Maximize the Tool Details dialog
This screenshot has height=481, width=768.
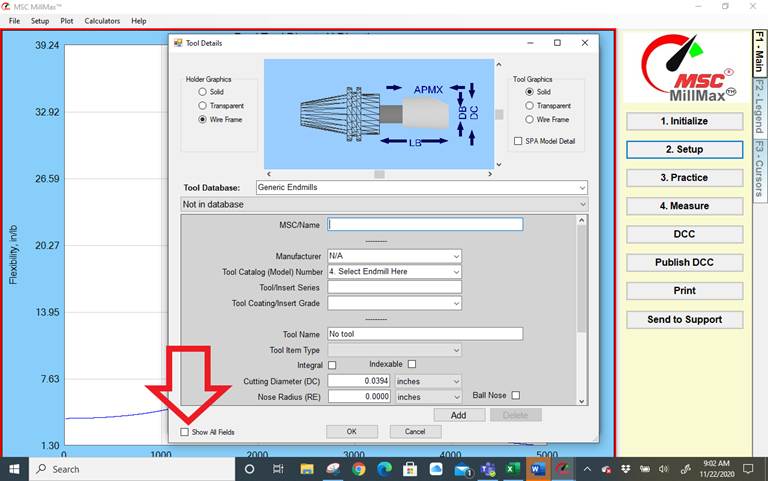pyautogui.click(x=557, y=43)
